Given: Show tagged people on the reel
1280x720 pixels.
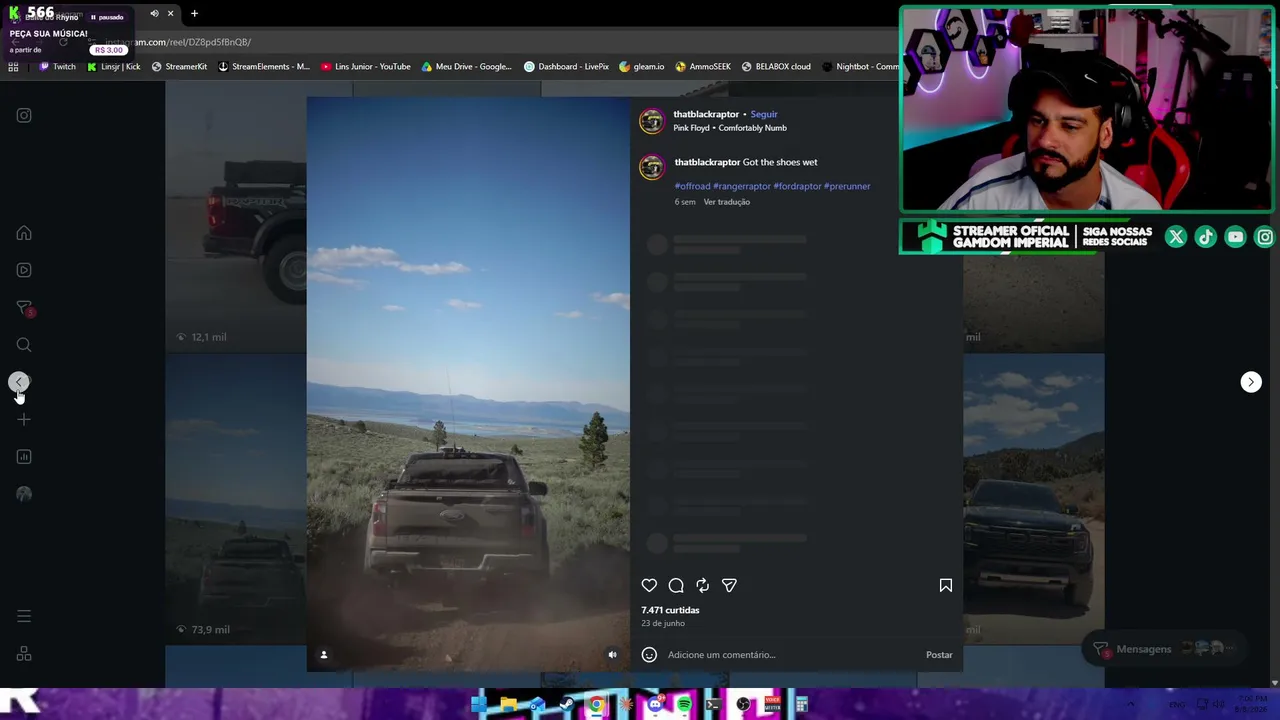Looking at the screenshot, I should (x=323, y=655).
